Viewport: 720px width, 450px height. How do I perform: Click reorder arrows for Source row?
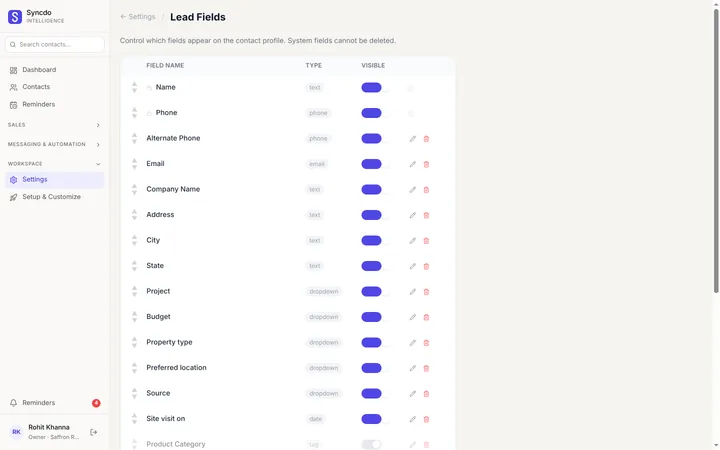(x=134, y=393)
